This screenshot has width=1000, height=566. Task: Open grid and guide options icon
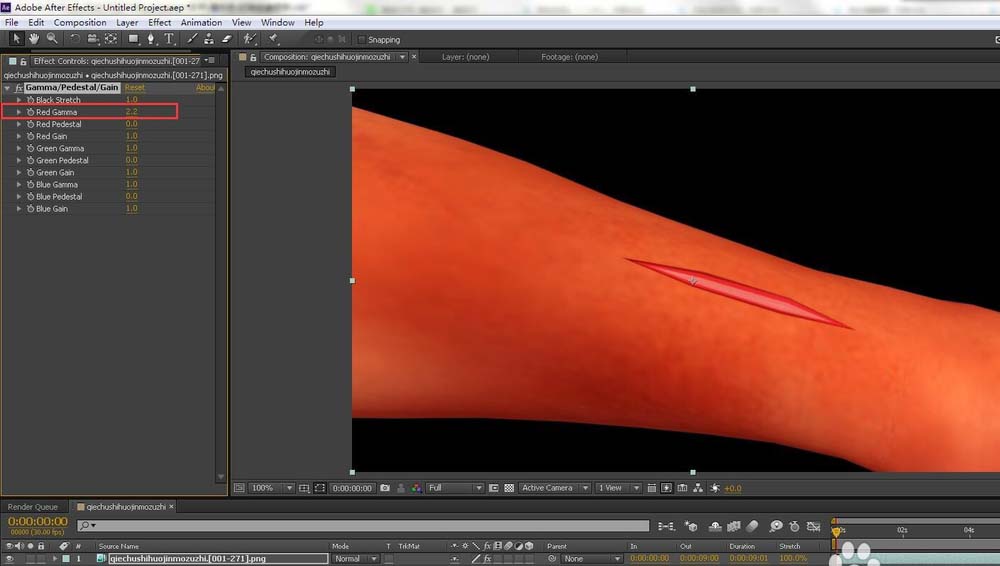coord(304,488)
